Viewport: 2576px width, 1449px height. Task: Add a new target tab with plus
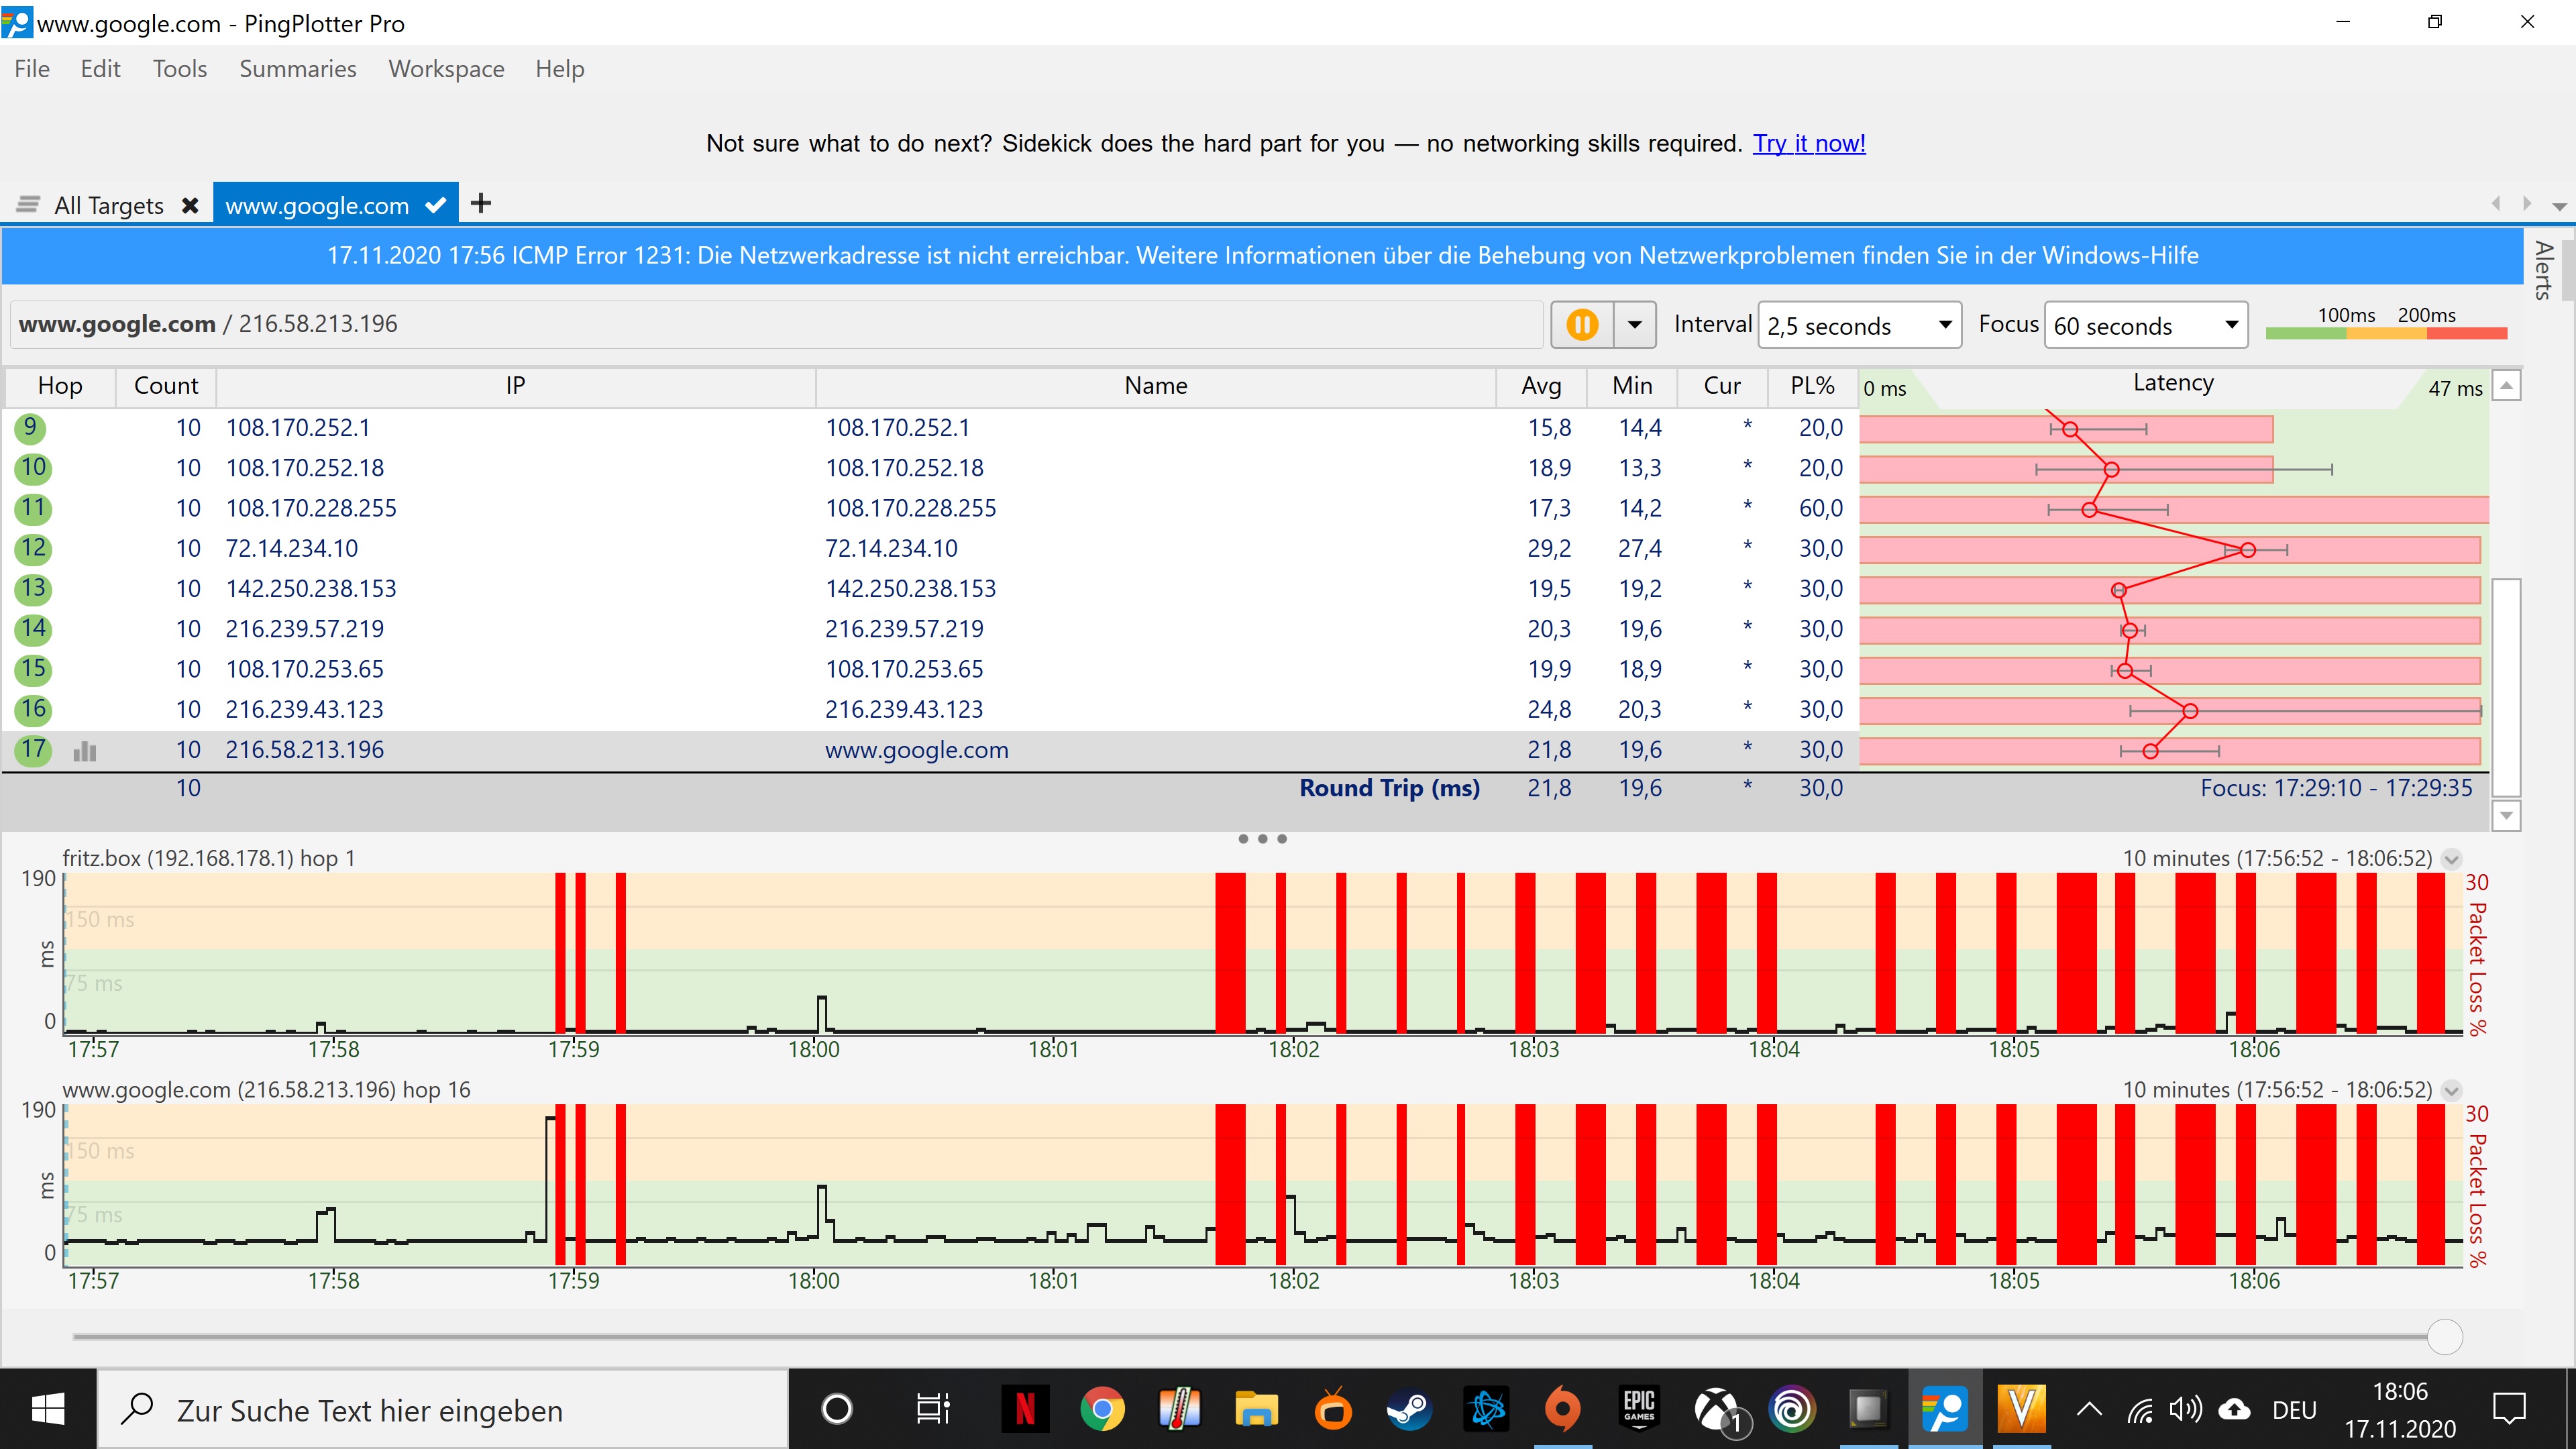point(481,204)
